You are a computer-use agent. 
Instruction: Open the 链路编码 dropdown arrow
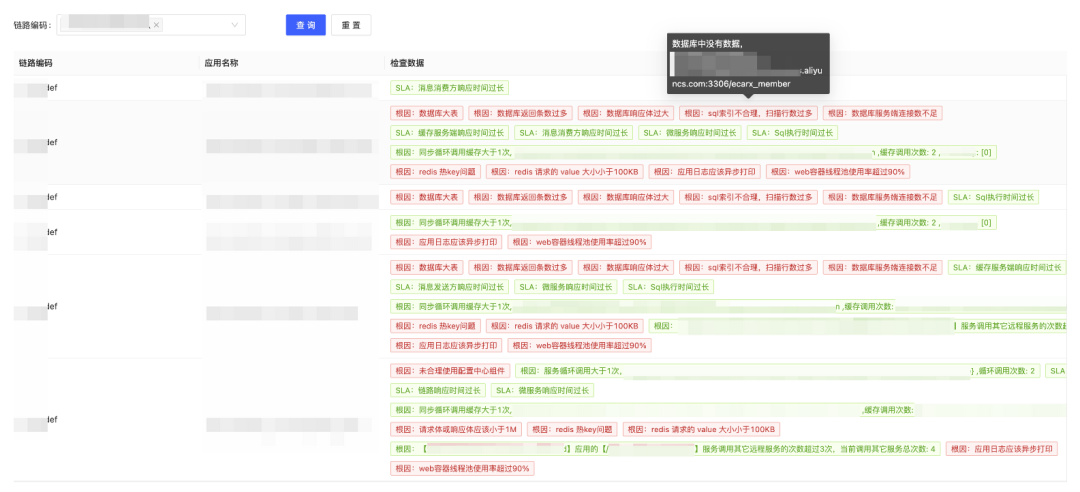[x=235, y=25]
